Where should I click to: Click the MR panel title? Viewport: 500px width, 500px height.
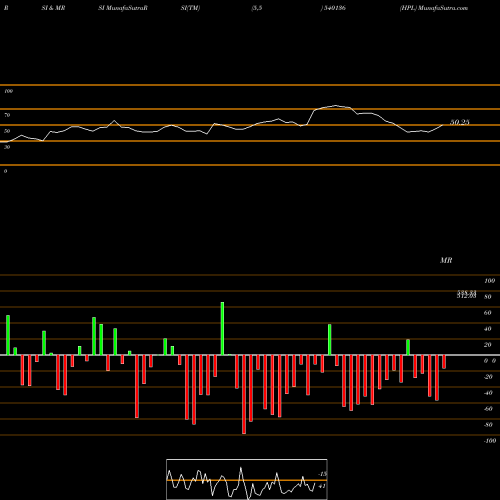pos(446,260)
